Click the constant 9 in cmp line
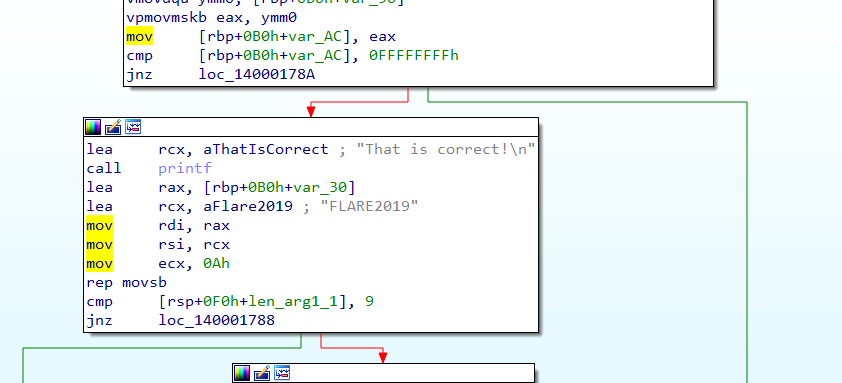 coord(369,302)
